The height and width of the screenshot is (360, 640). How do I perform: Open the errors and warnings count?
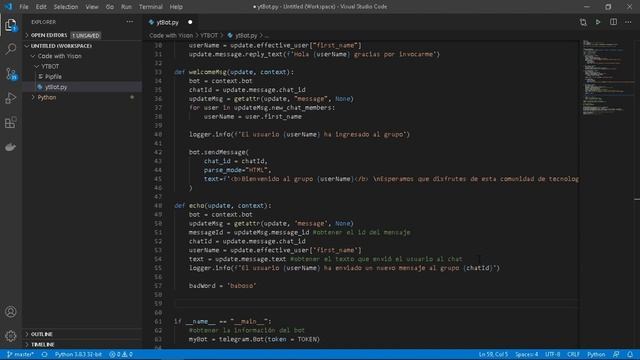[121, 354]
